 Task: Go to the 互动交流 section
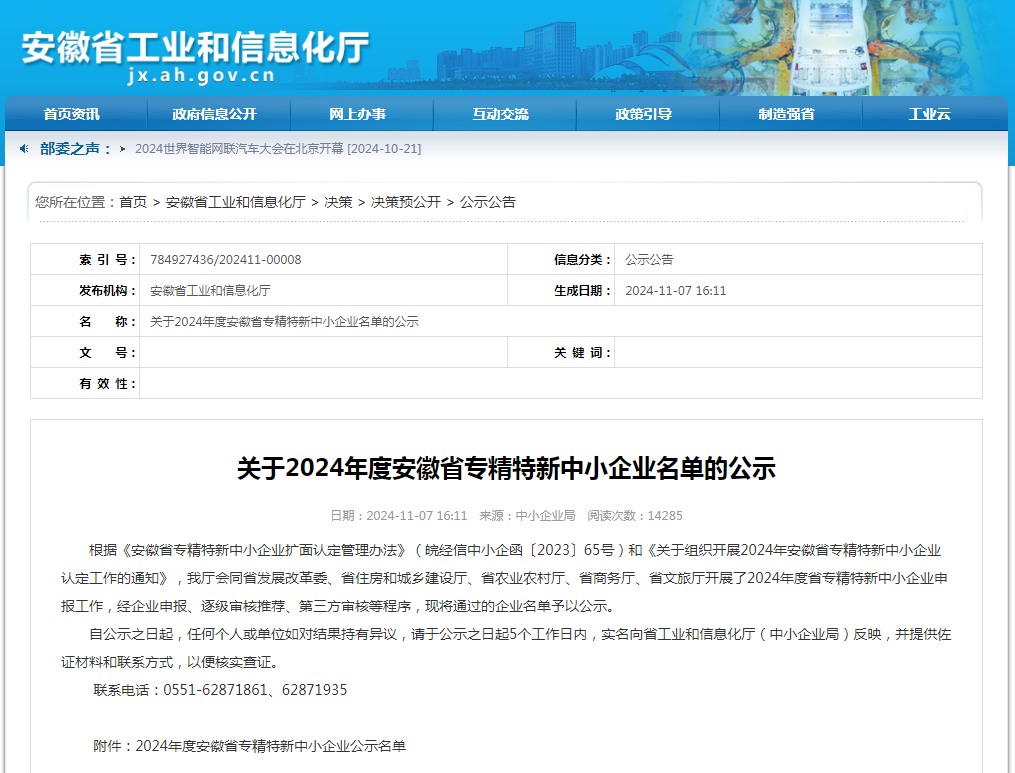pos(500,114)
